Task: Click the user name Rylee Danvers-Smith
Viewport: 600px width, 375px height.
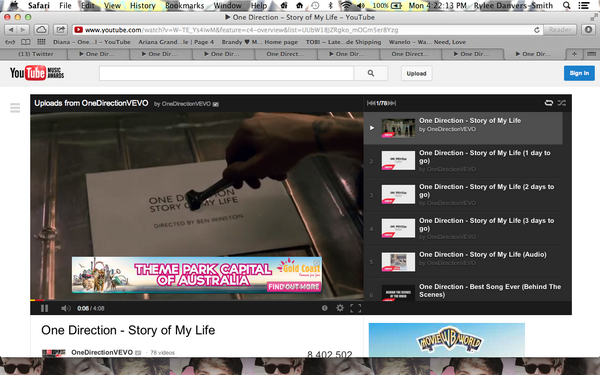Action: tap(513, 5)
